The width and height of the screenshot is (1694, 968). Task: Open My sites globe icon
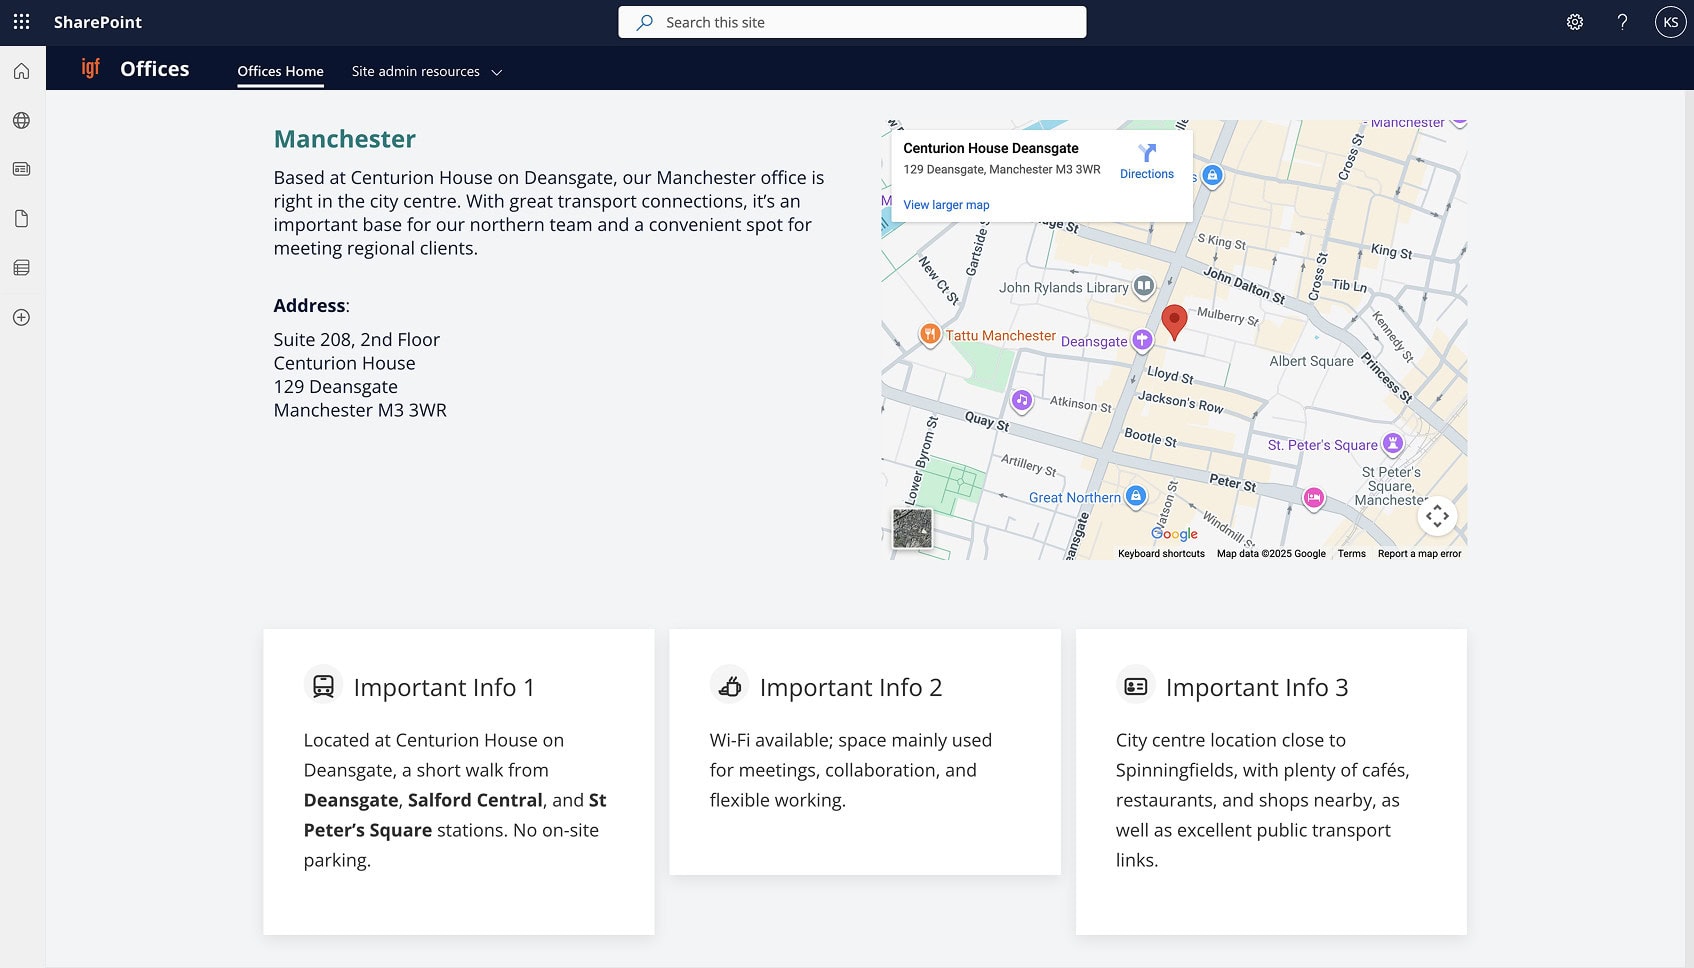[21, 120]
